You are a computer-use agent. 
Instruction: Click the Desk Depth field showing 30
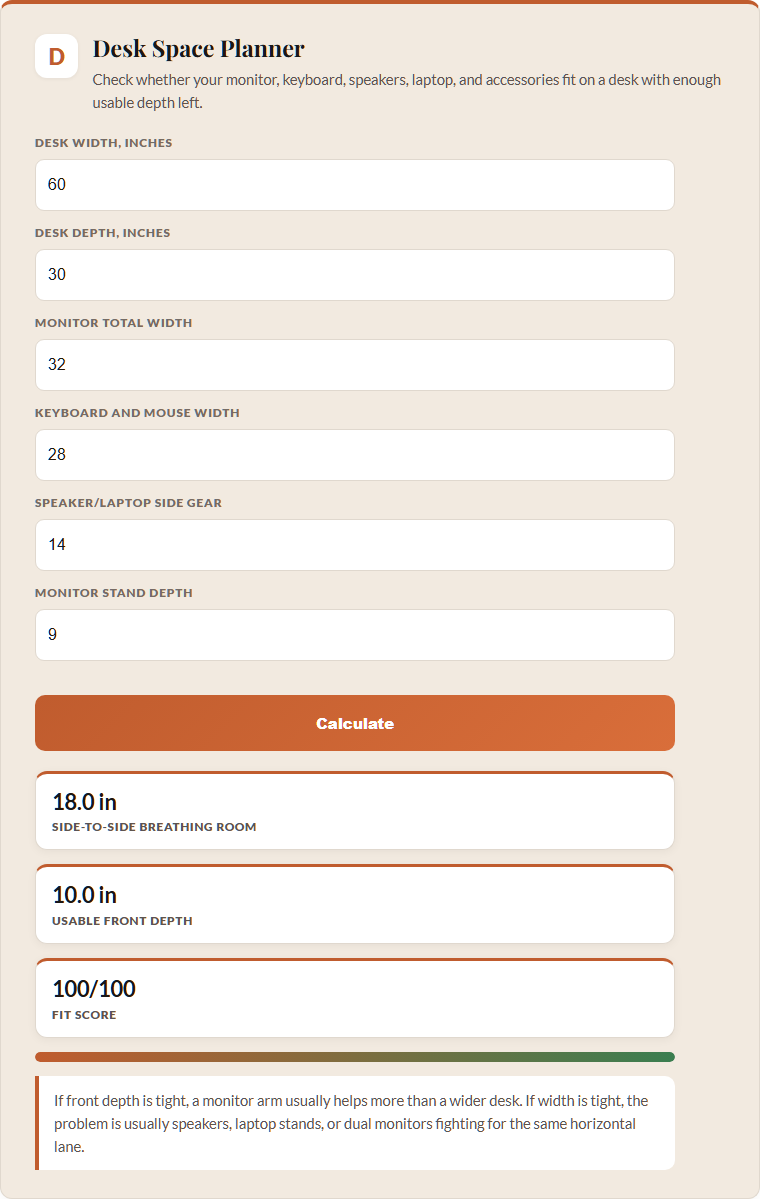355,275
